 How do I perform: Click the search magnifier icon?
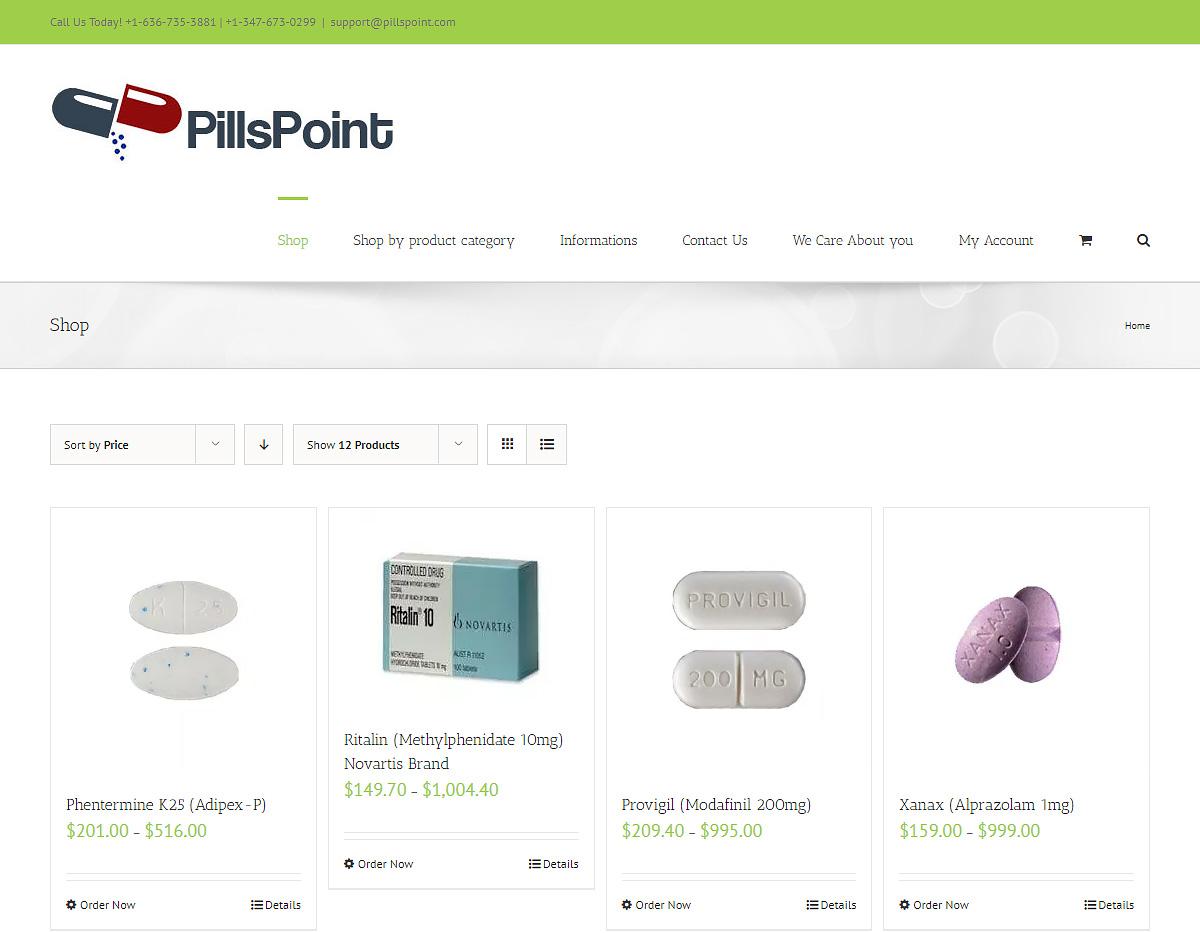[1143, 240]
